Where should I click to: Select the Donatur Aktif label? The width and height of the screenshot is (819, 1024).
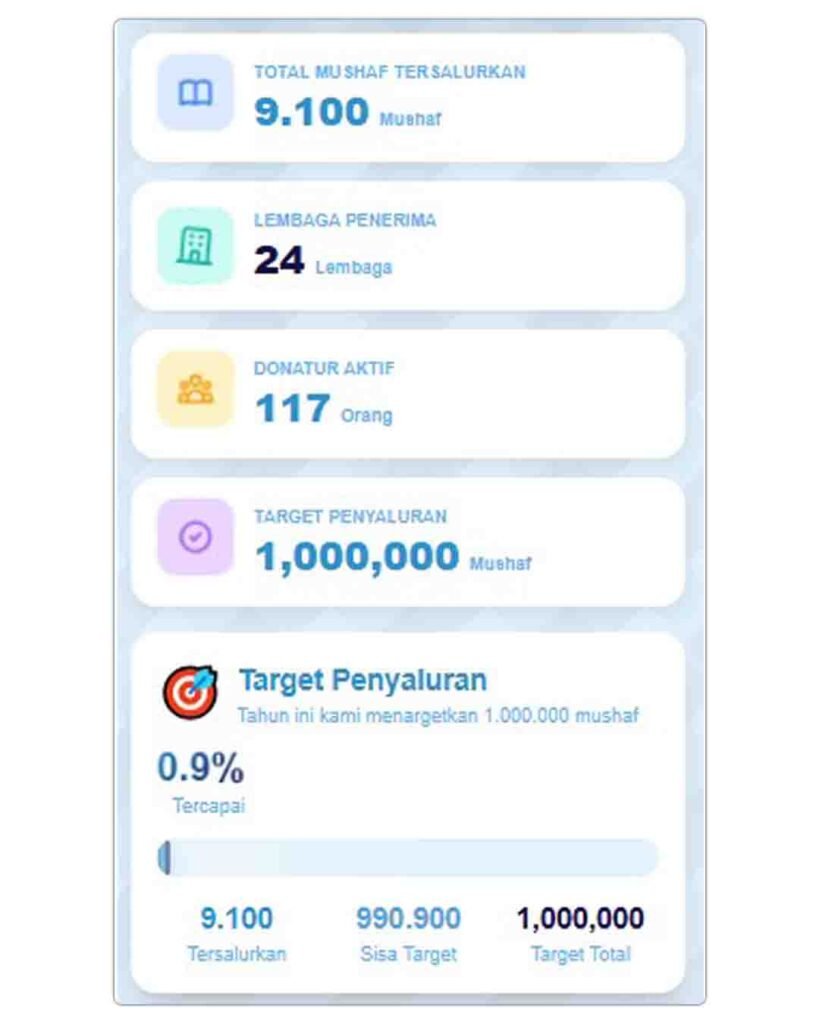[x=324, y=368]
